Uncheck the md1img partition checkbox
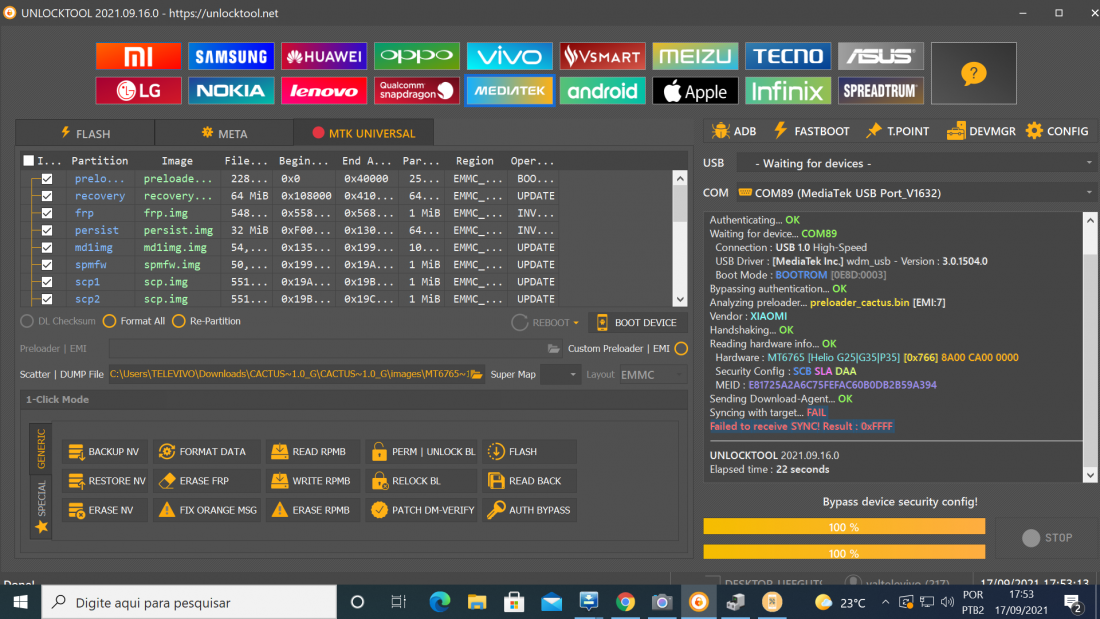 click(47, 248)
